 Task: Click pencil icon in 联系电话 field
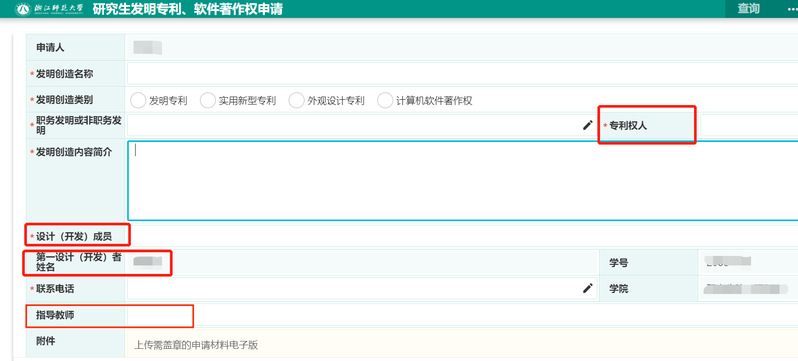pyautogui.click(x=588, y=288)
